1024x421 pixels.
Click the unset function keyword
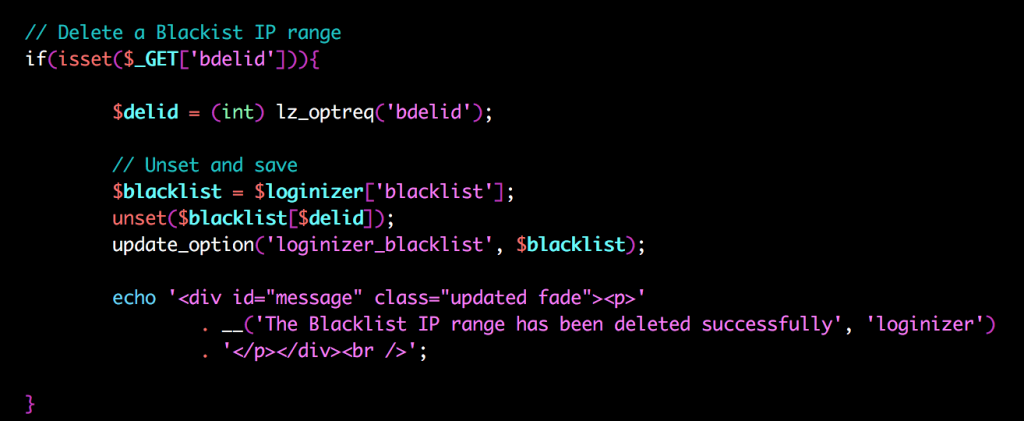pyautogui.click(x=139, y=217)
